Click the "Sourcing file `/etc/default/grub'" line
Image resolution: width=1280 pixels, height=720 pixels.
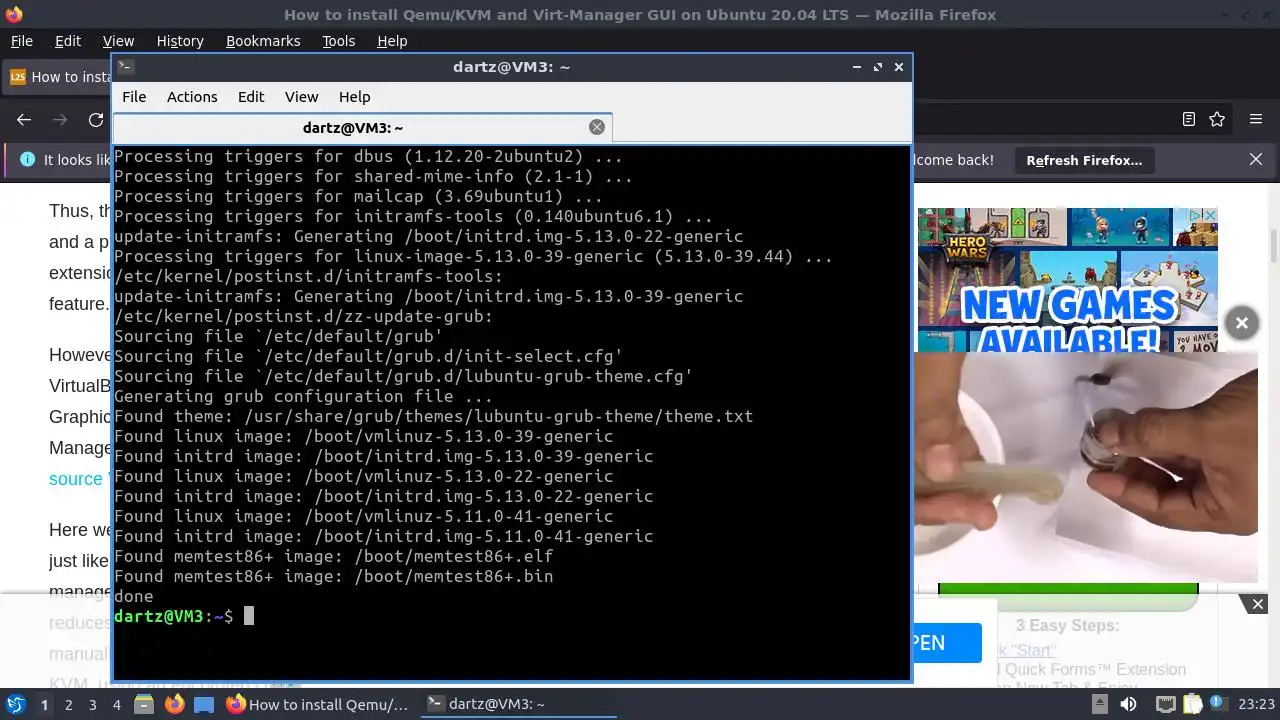pos(278,336)
